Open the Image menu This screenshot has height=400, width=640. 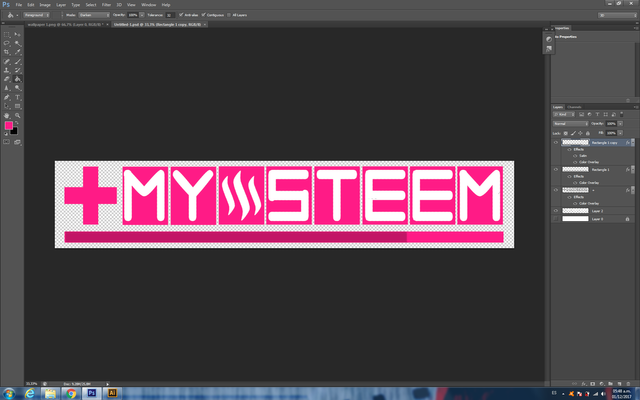pyautogui.click(x=45, y=5)
